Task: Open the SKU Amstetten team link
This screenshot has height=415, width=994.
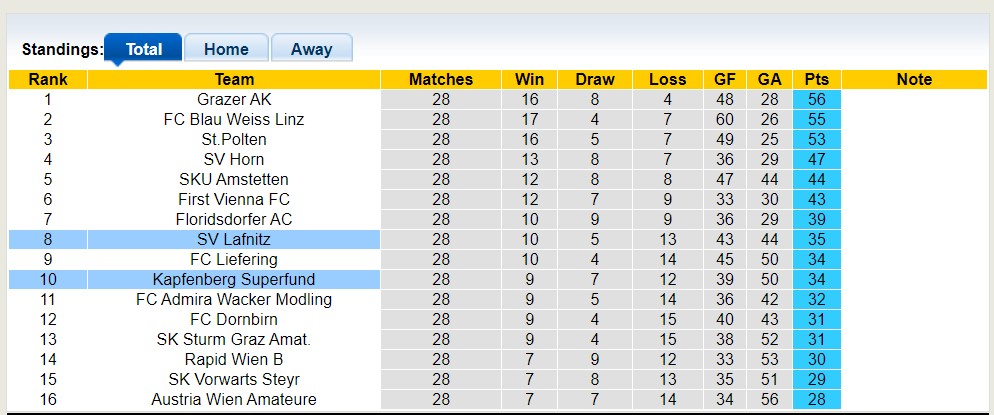Action: [234, 179]
